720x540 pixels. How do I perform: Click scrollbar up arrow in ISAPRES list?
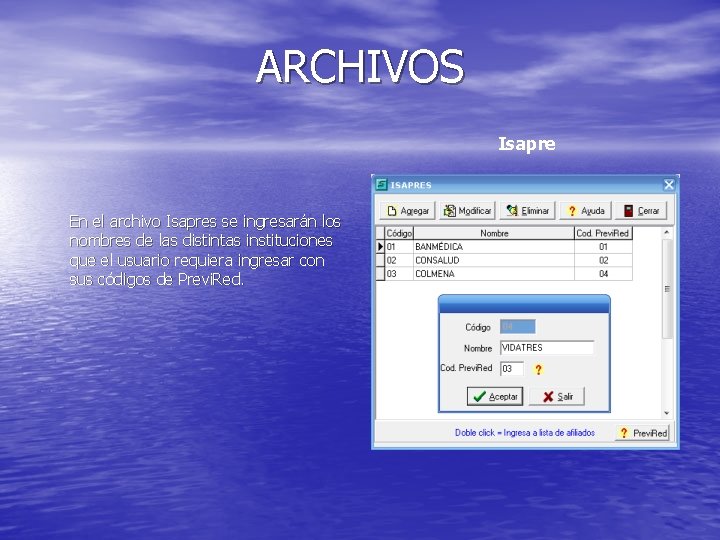coord(667,233)
